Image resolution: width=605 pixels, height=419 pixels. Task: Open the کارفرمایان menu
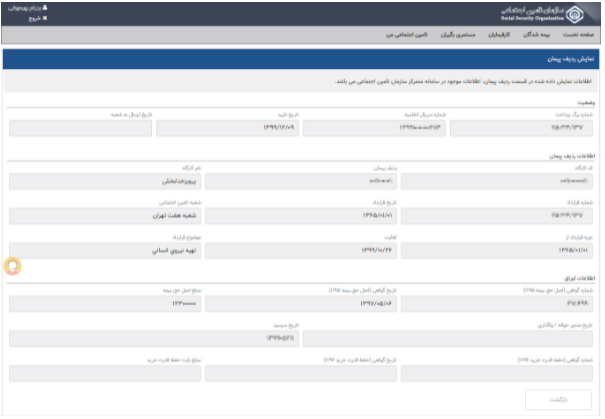point(499,35)
